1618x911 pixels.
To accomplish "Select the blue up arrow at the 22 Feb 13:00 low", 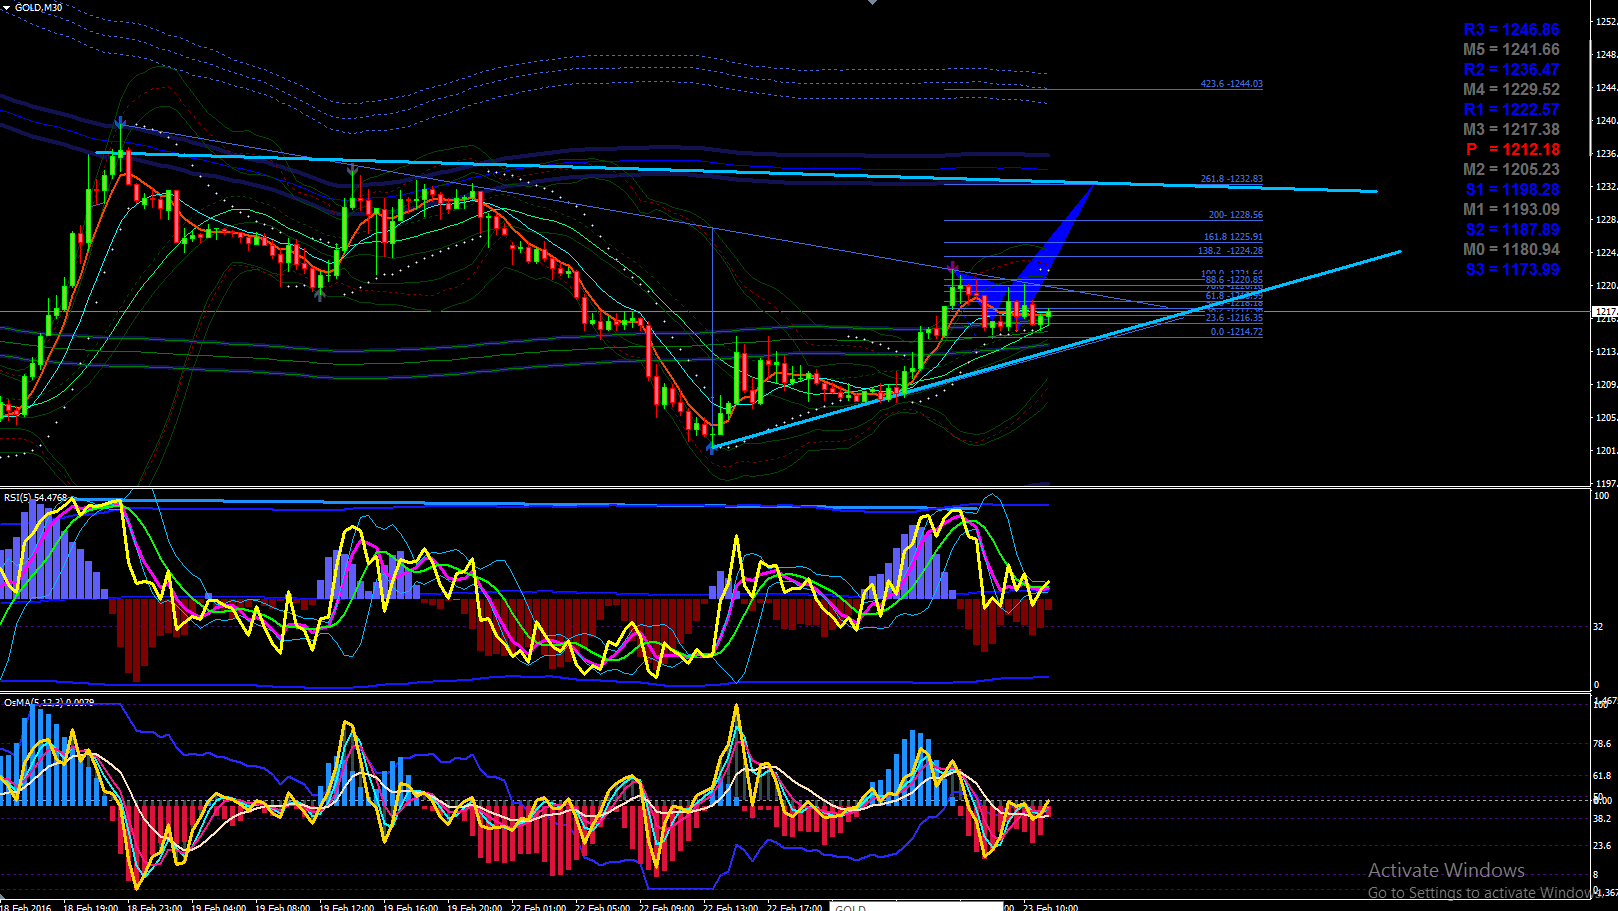I will point(712,447).
